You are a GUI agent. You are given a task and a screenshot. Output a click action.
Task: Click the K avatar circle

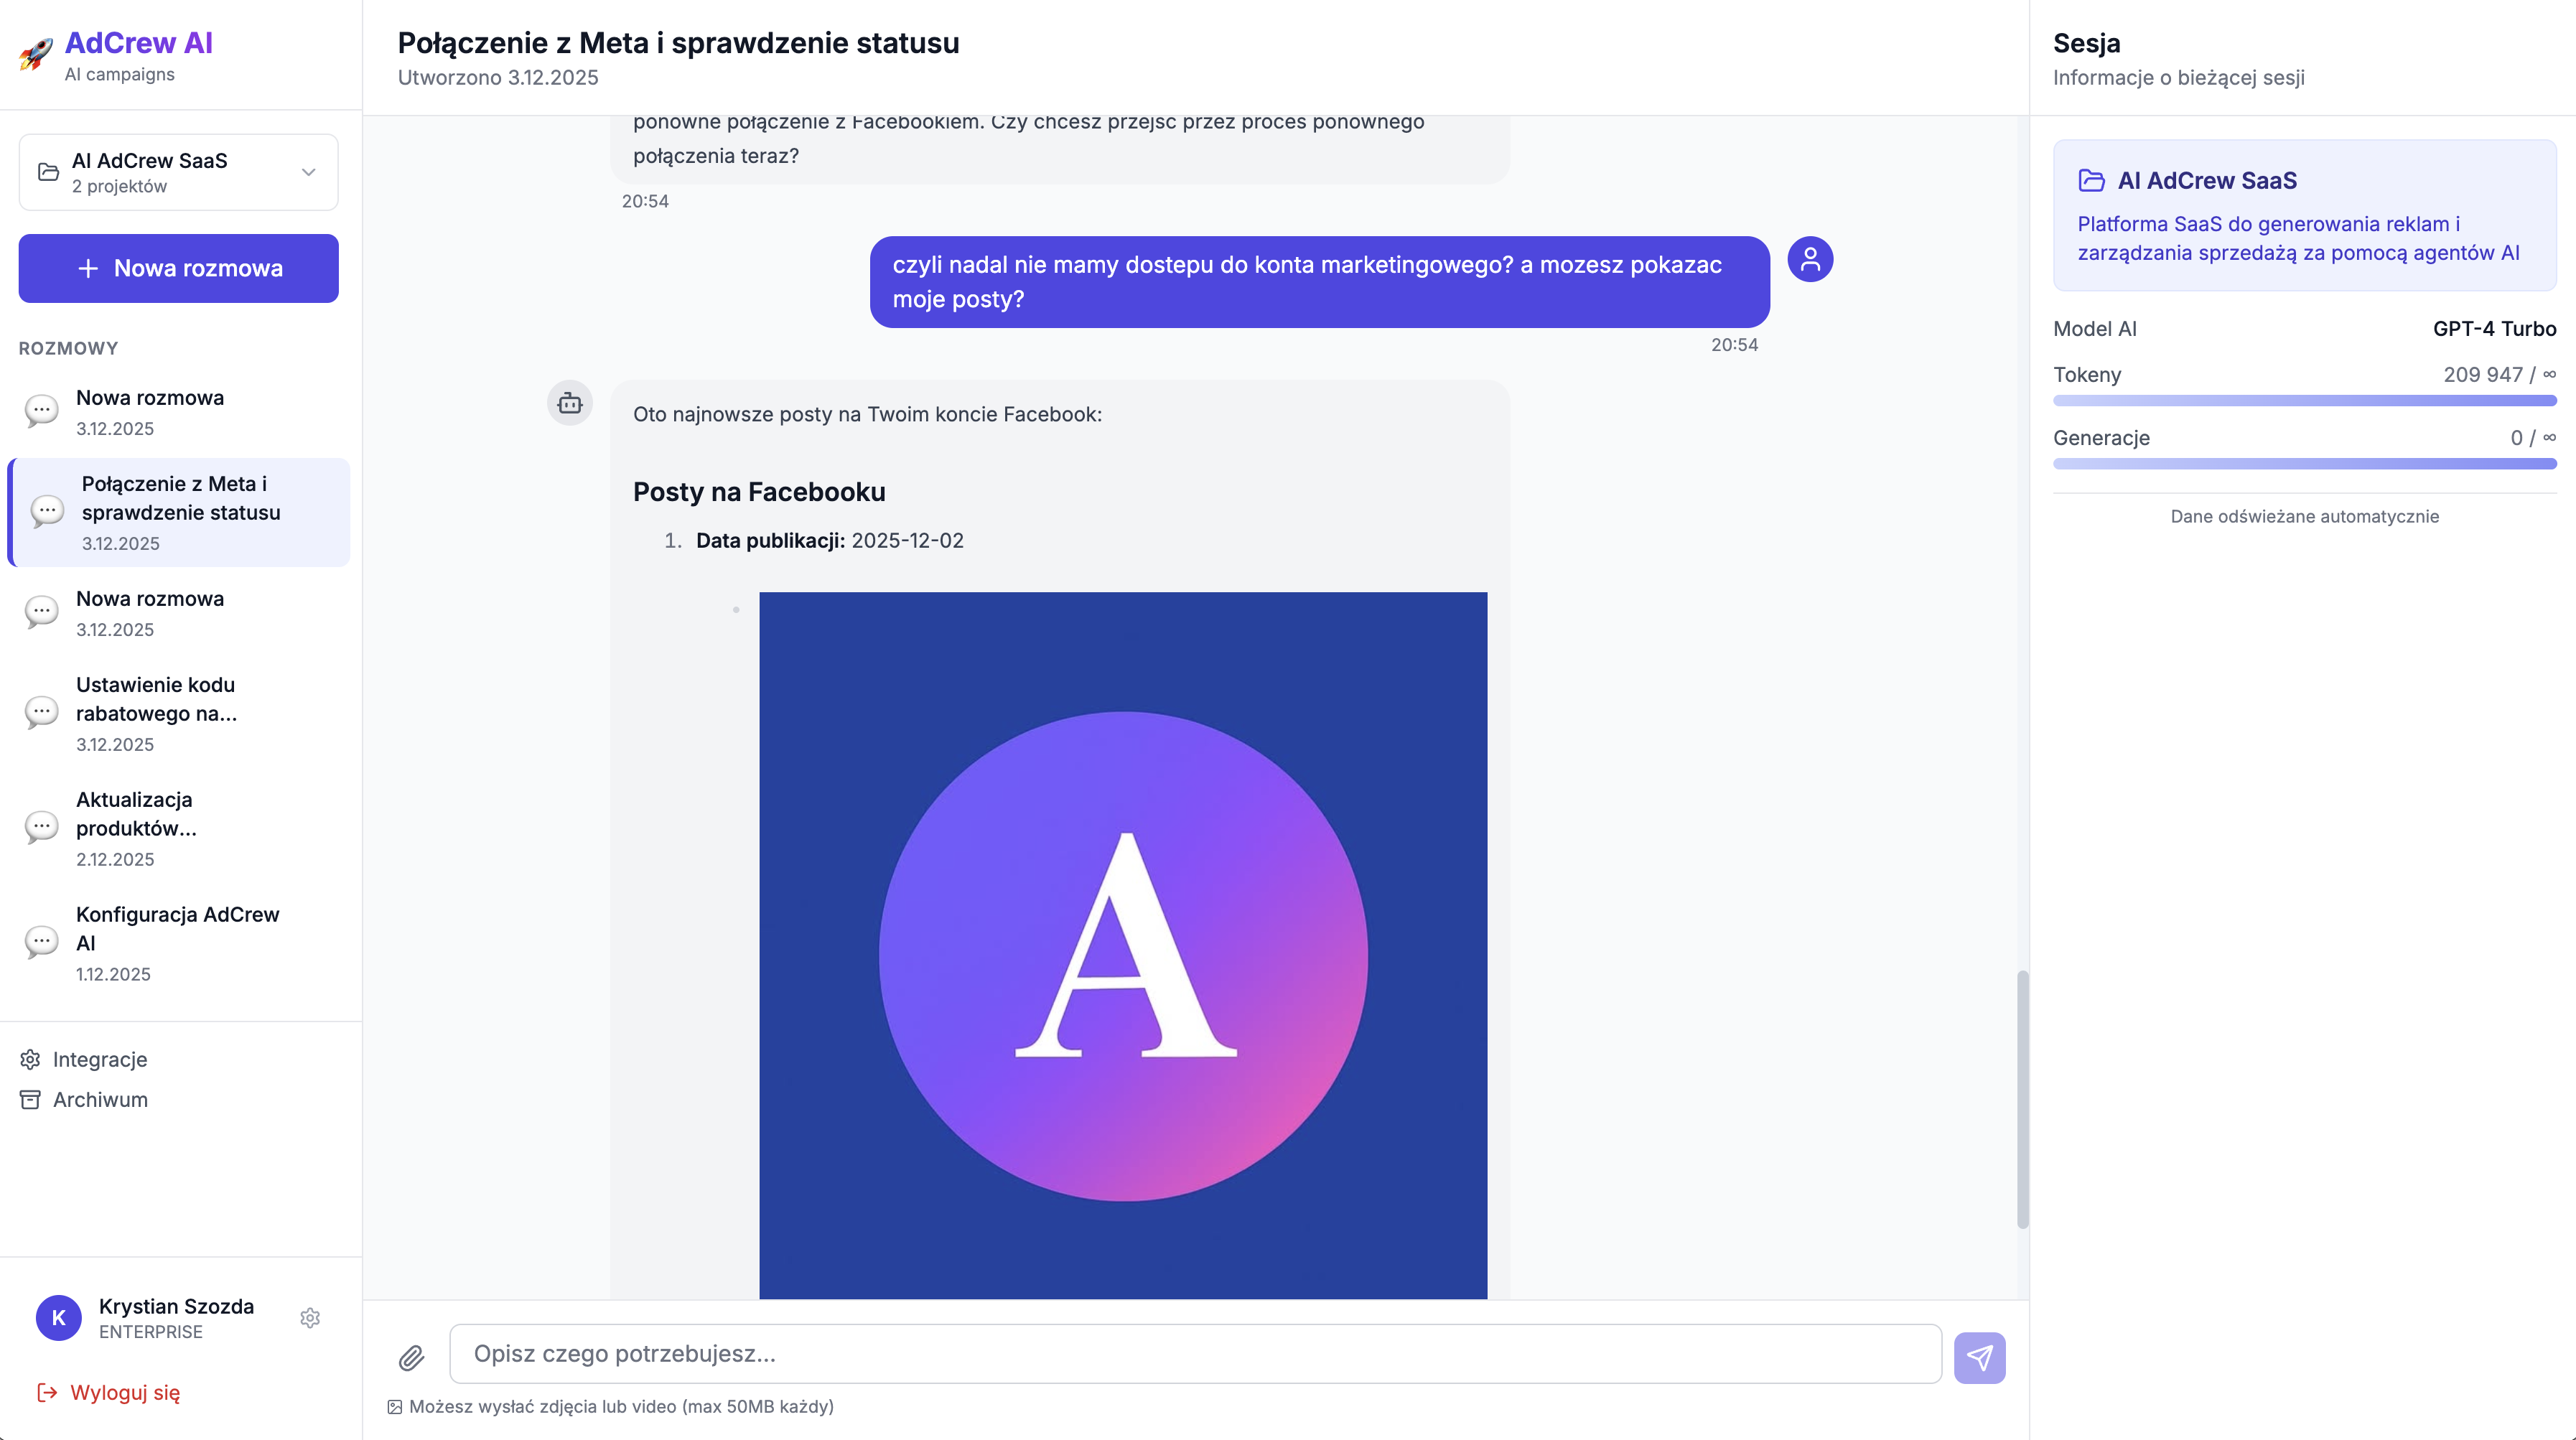click(58, 1318)
